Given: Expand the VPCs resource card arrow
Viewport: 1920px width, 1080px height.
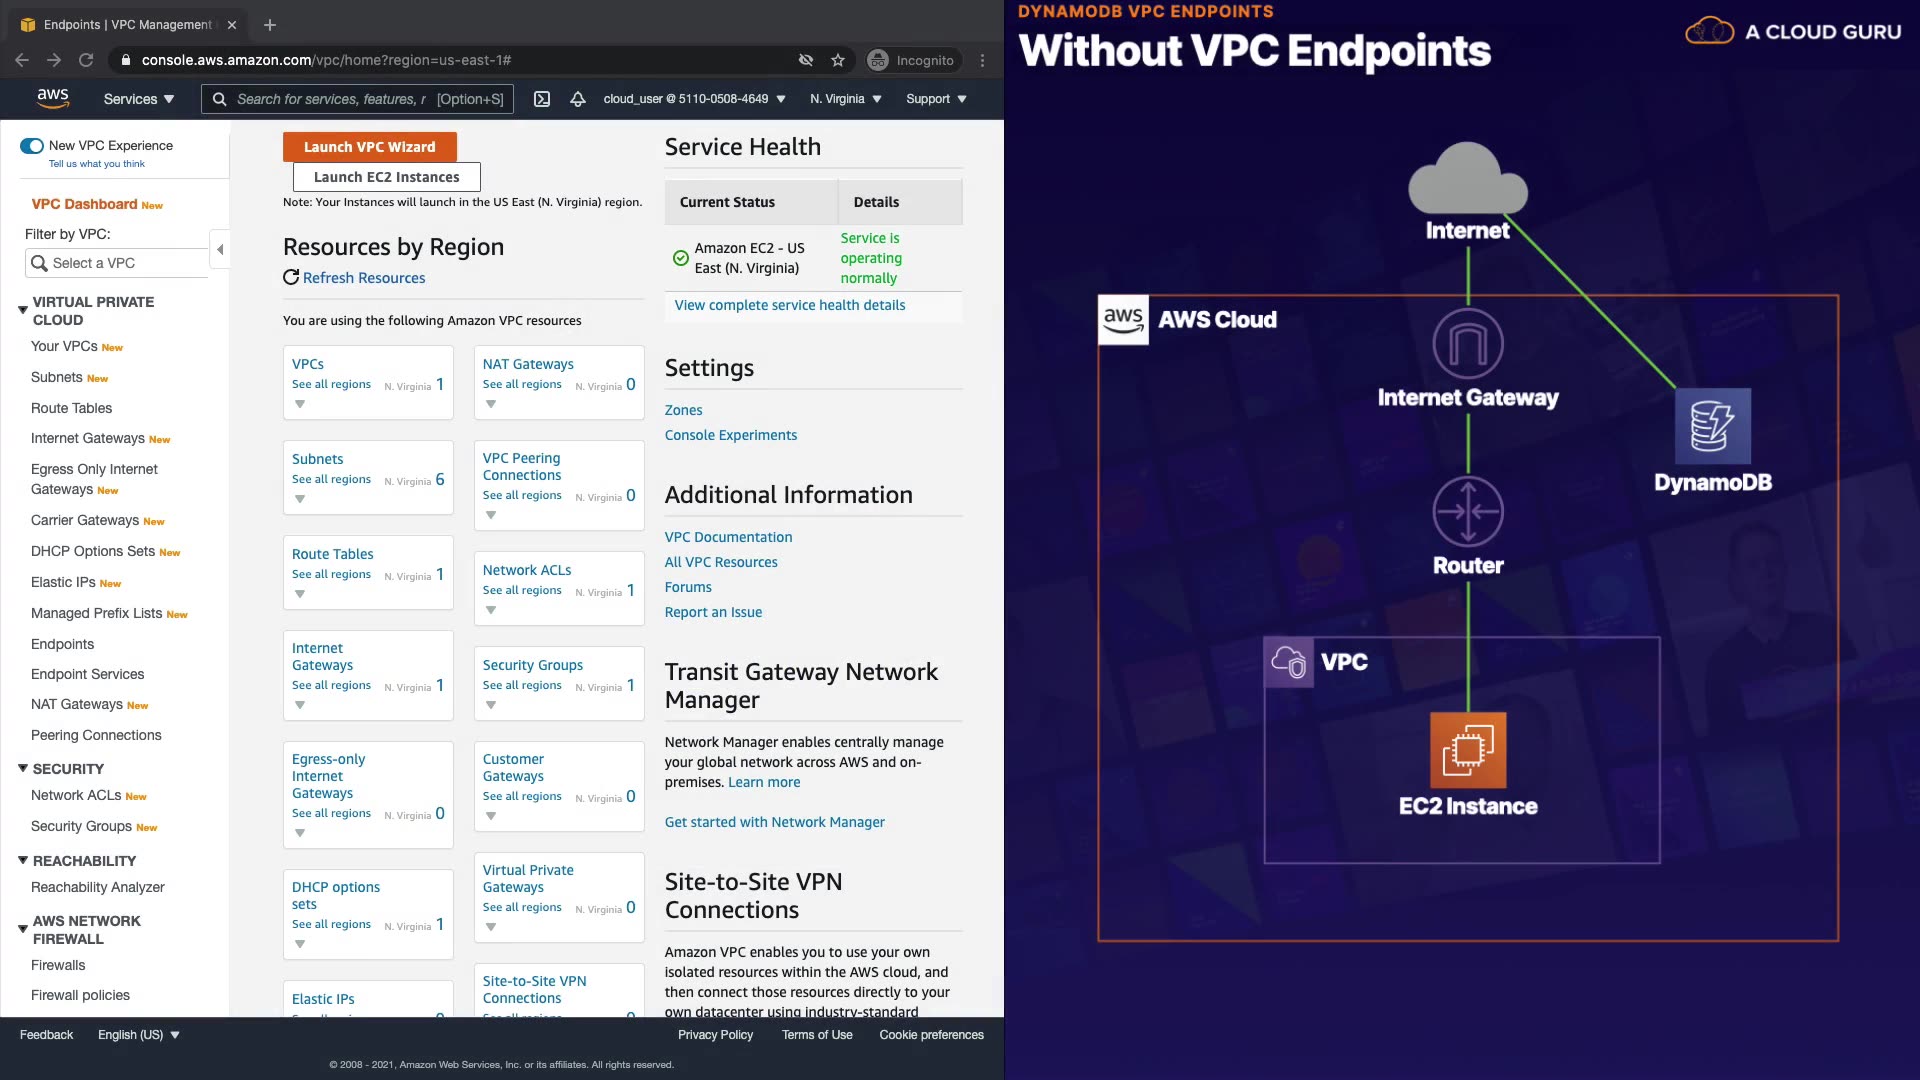Looking at the screenshot, I should pos(300,404).
